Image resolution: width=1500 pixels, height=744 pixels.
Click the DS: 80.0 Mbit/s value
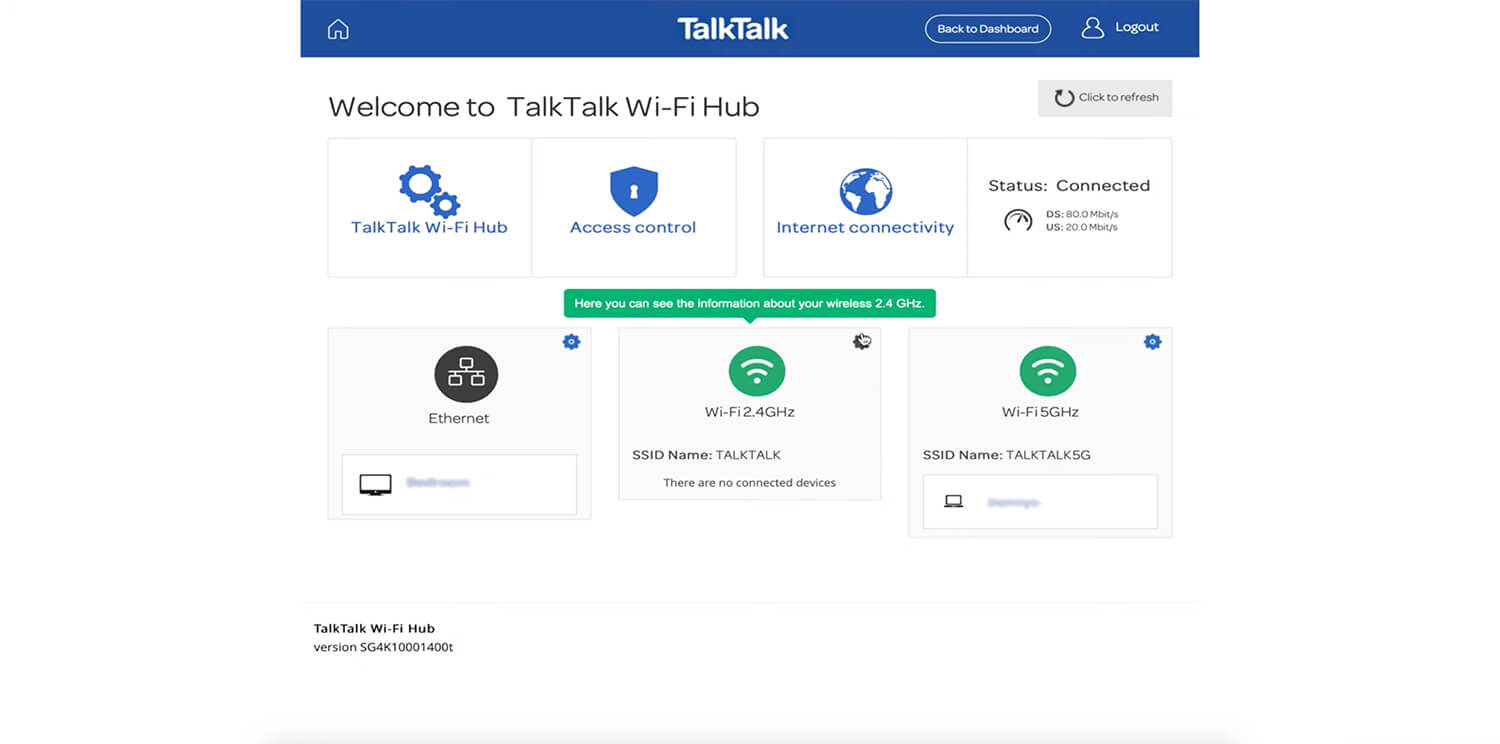[x=1082, y=214]
